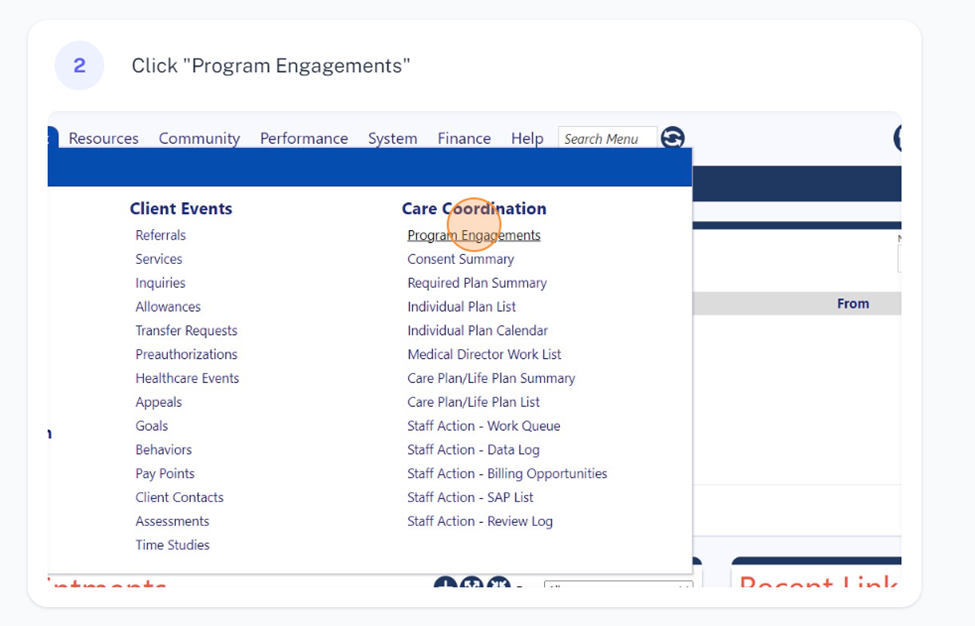
Task: Open Referrals under Client Events
Action: coord(160,235)
